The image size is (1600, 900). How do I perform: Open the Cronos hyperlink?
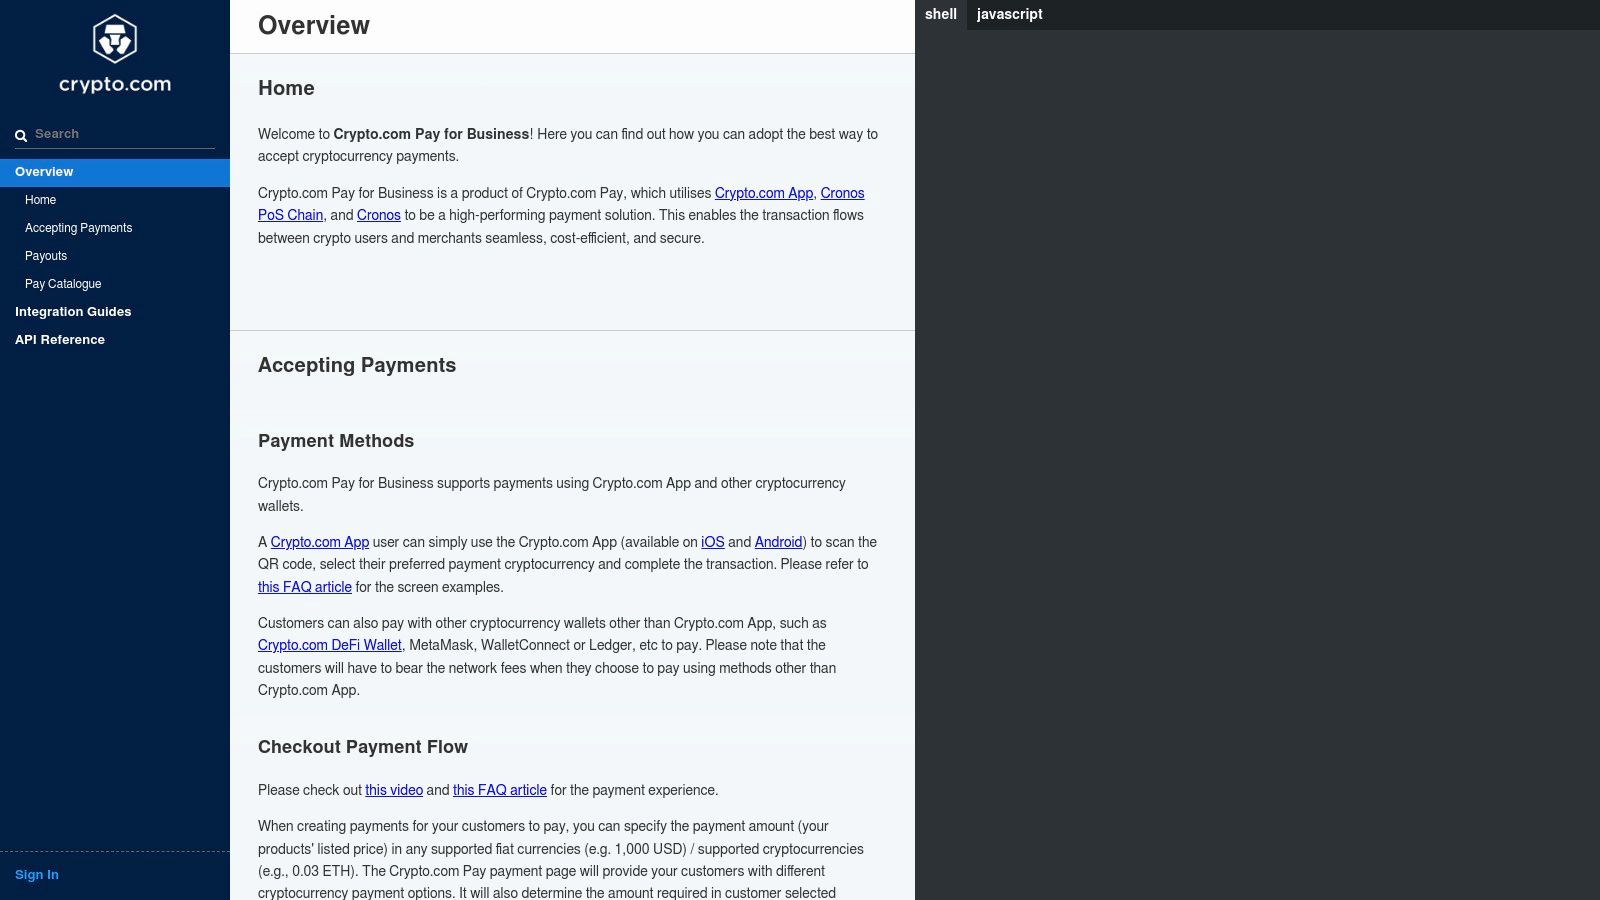378,215
